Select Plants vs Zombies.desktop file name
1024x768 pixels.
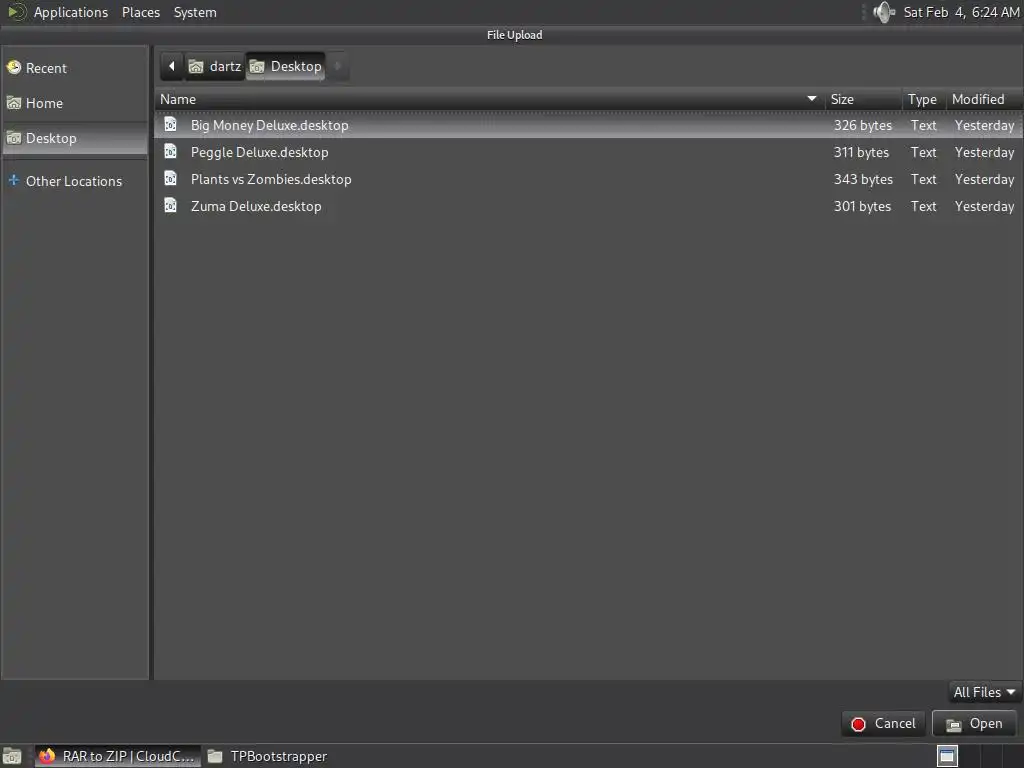271,179
